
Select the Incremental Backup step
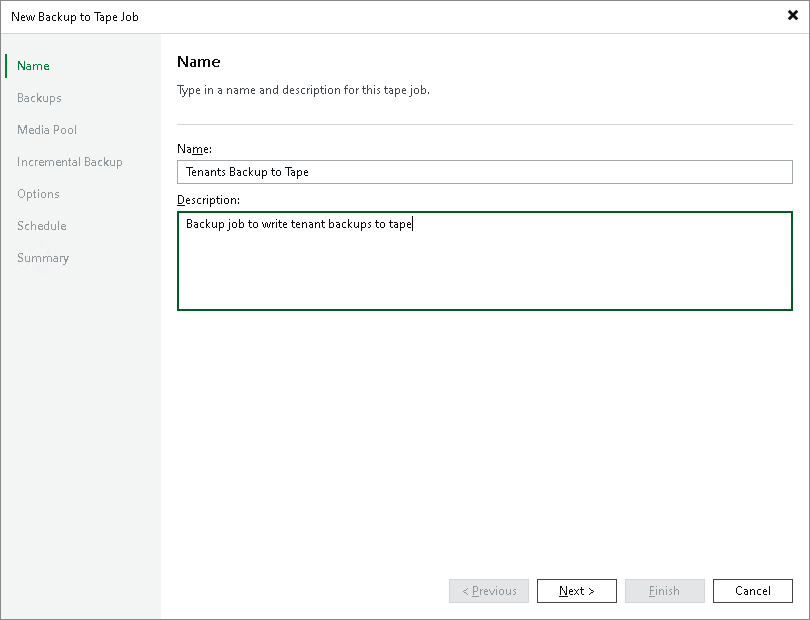tap(69, 161)
